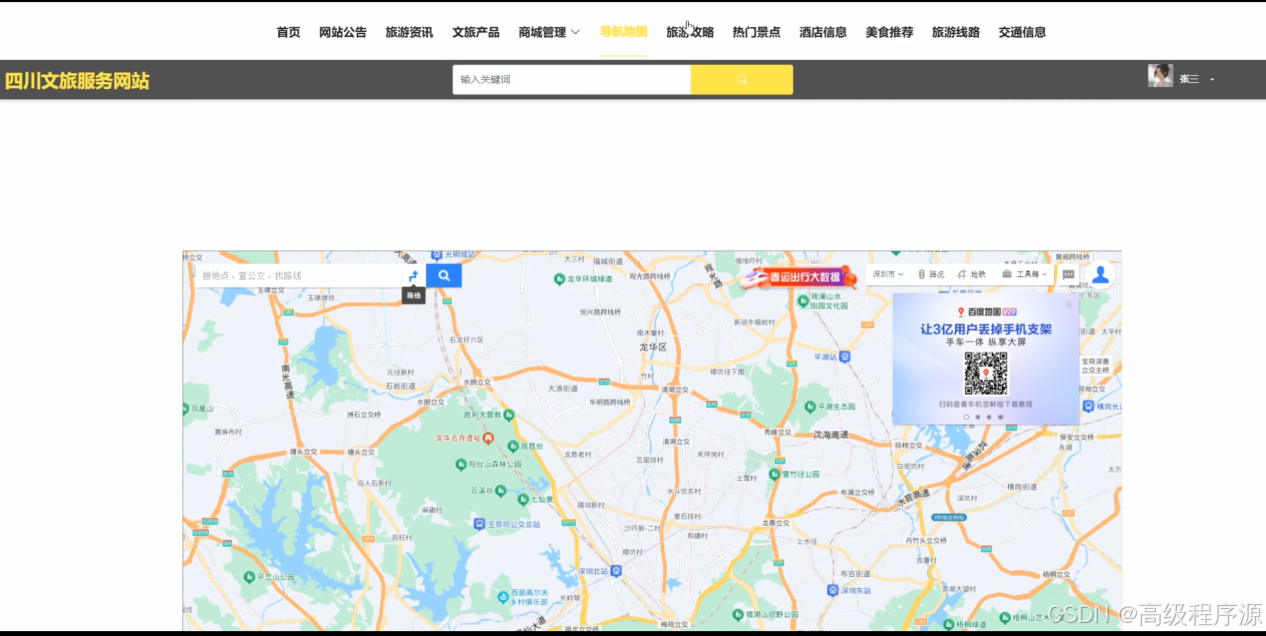This screenshot has height=636, width=1266.
Task: Open 旅游攻略 in the navigation bar
Action: coord(690,32)
